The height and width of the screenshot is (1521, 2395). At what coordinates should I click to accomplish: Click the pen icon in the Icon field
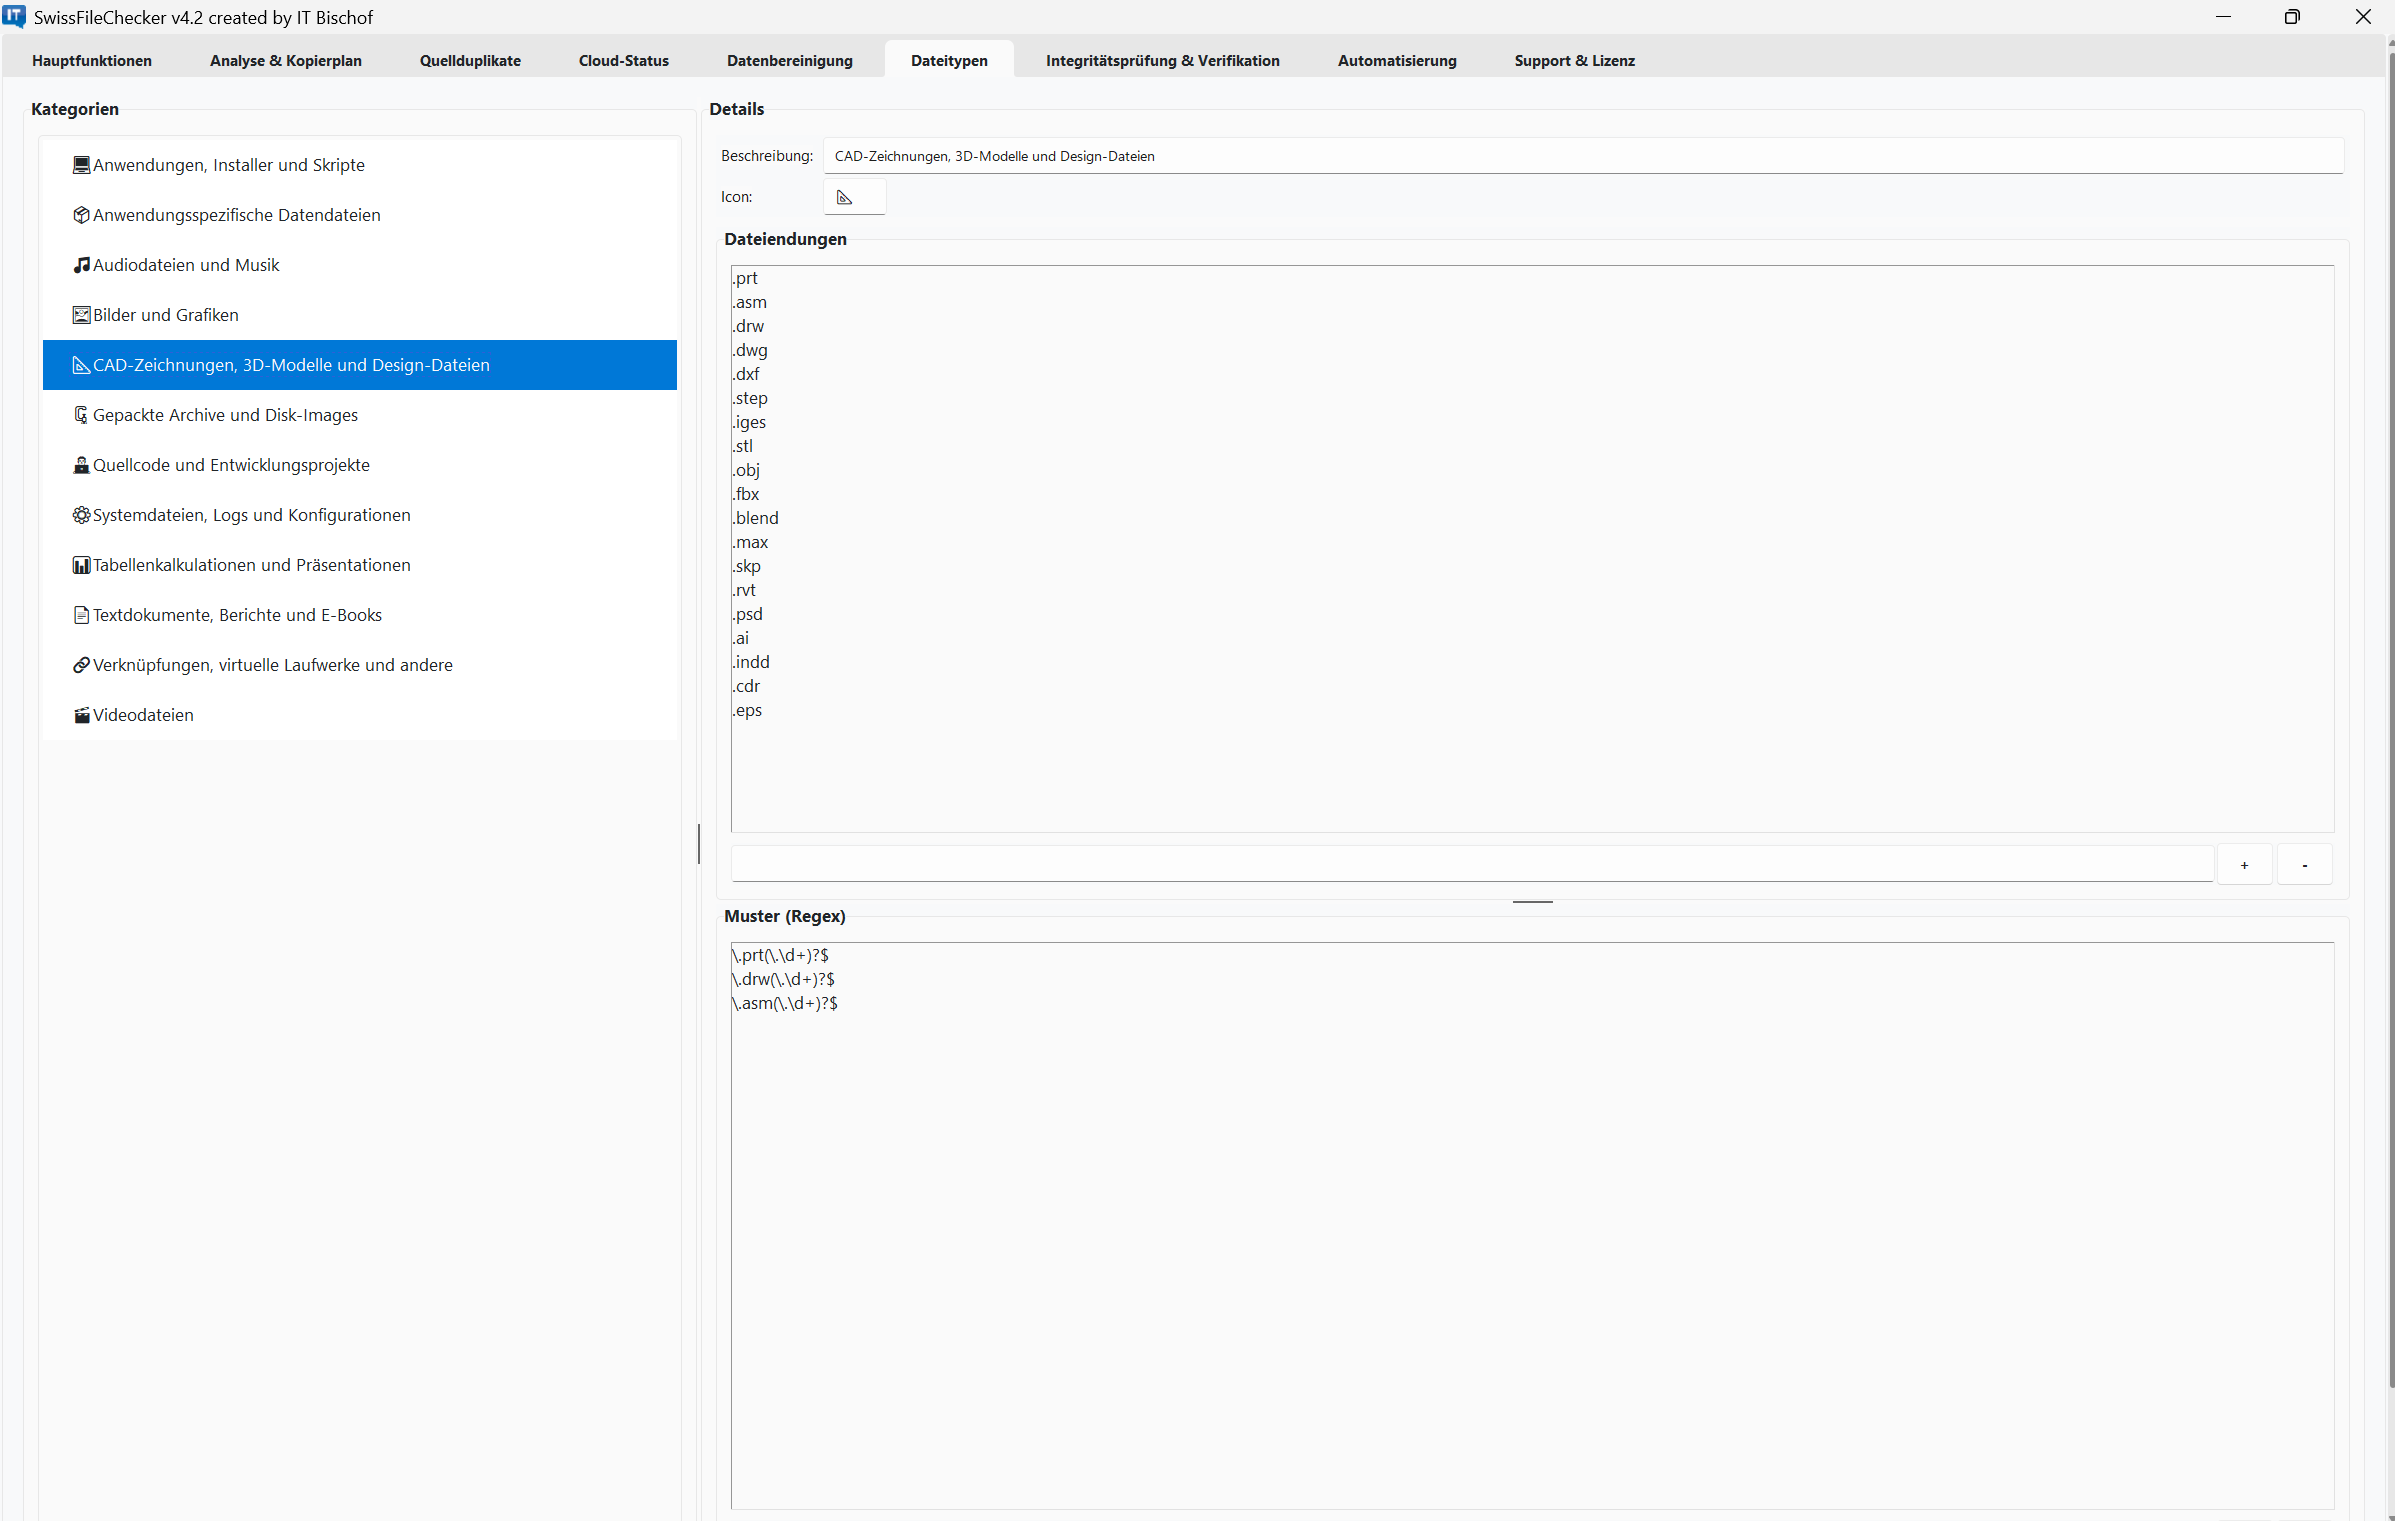pyautogui.click(x=843, y=197)
